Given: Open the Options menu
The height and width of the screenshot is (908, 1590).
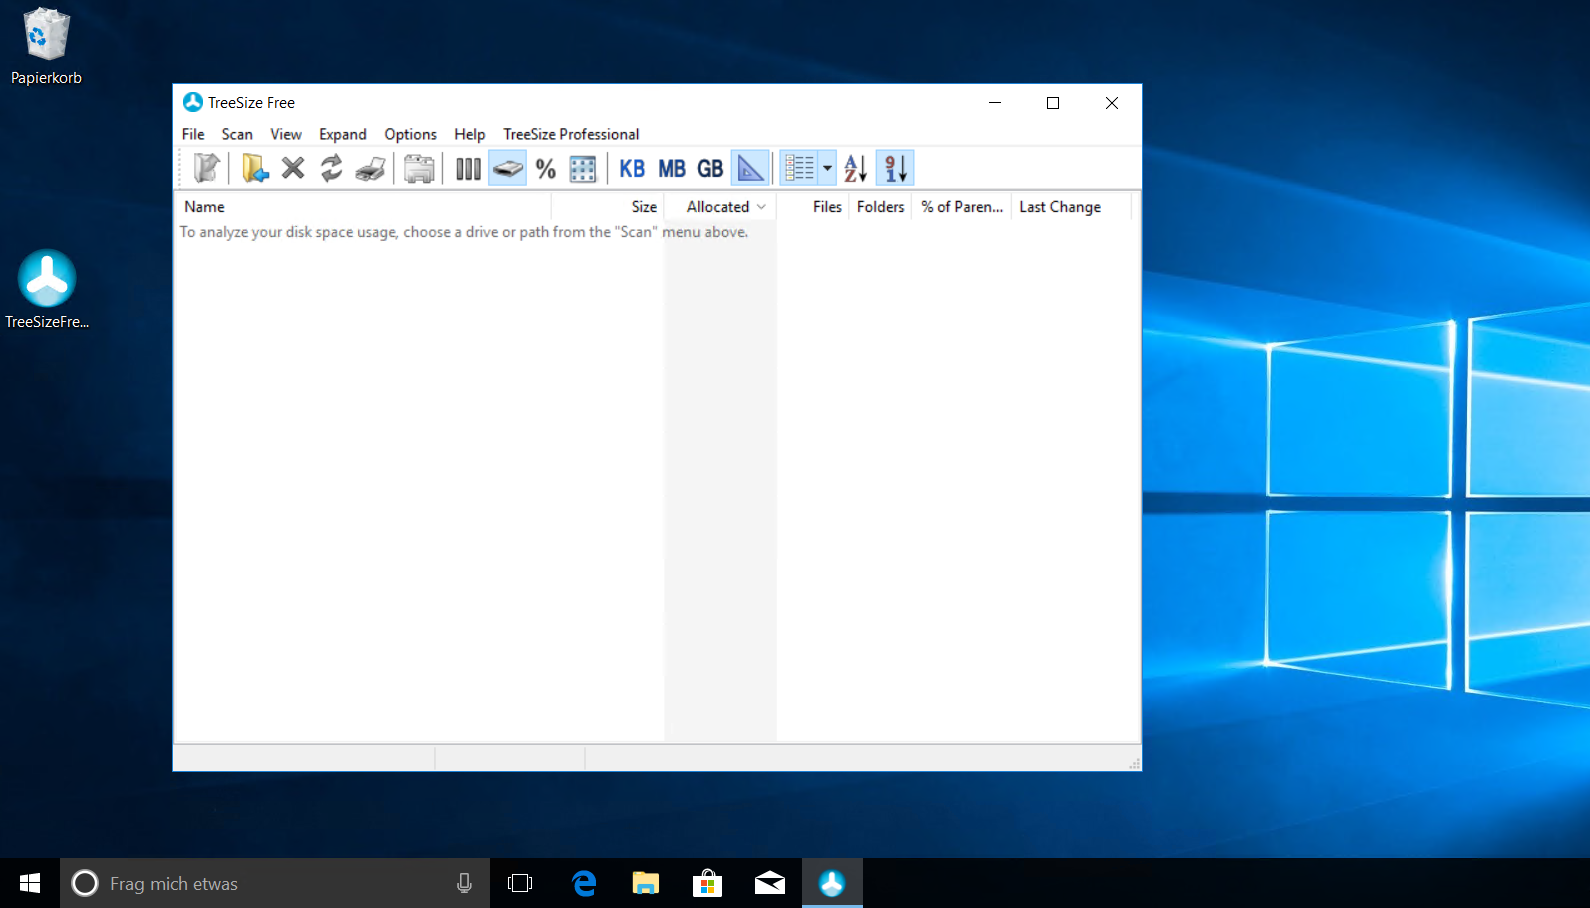Looking at the screenshot, I should point(410,134).
